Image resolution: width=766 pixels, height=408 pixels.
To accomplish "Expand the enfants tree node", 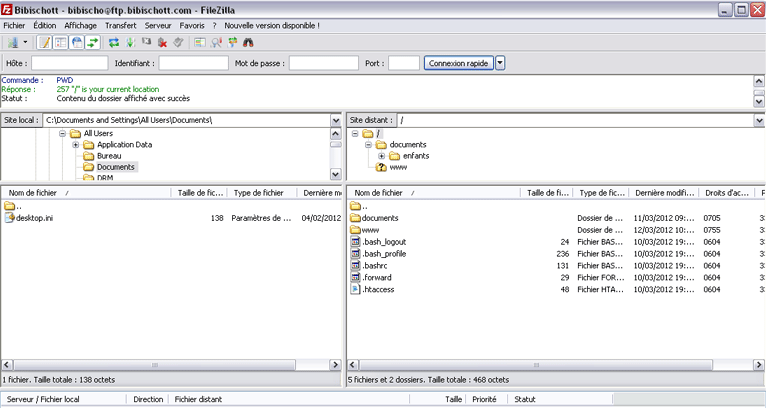I will 382,156.
